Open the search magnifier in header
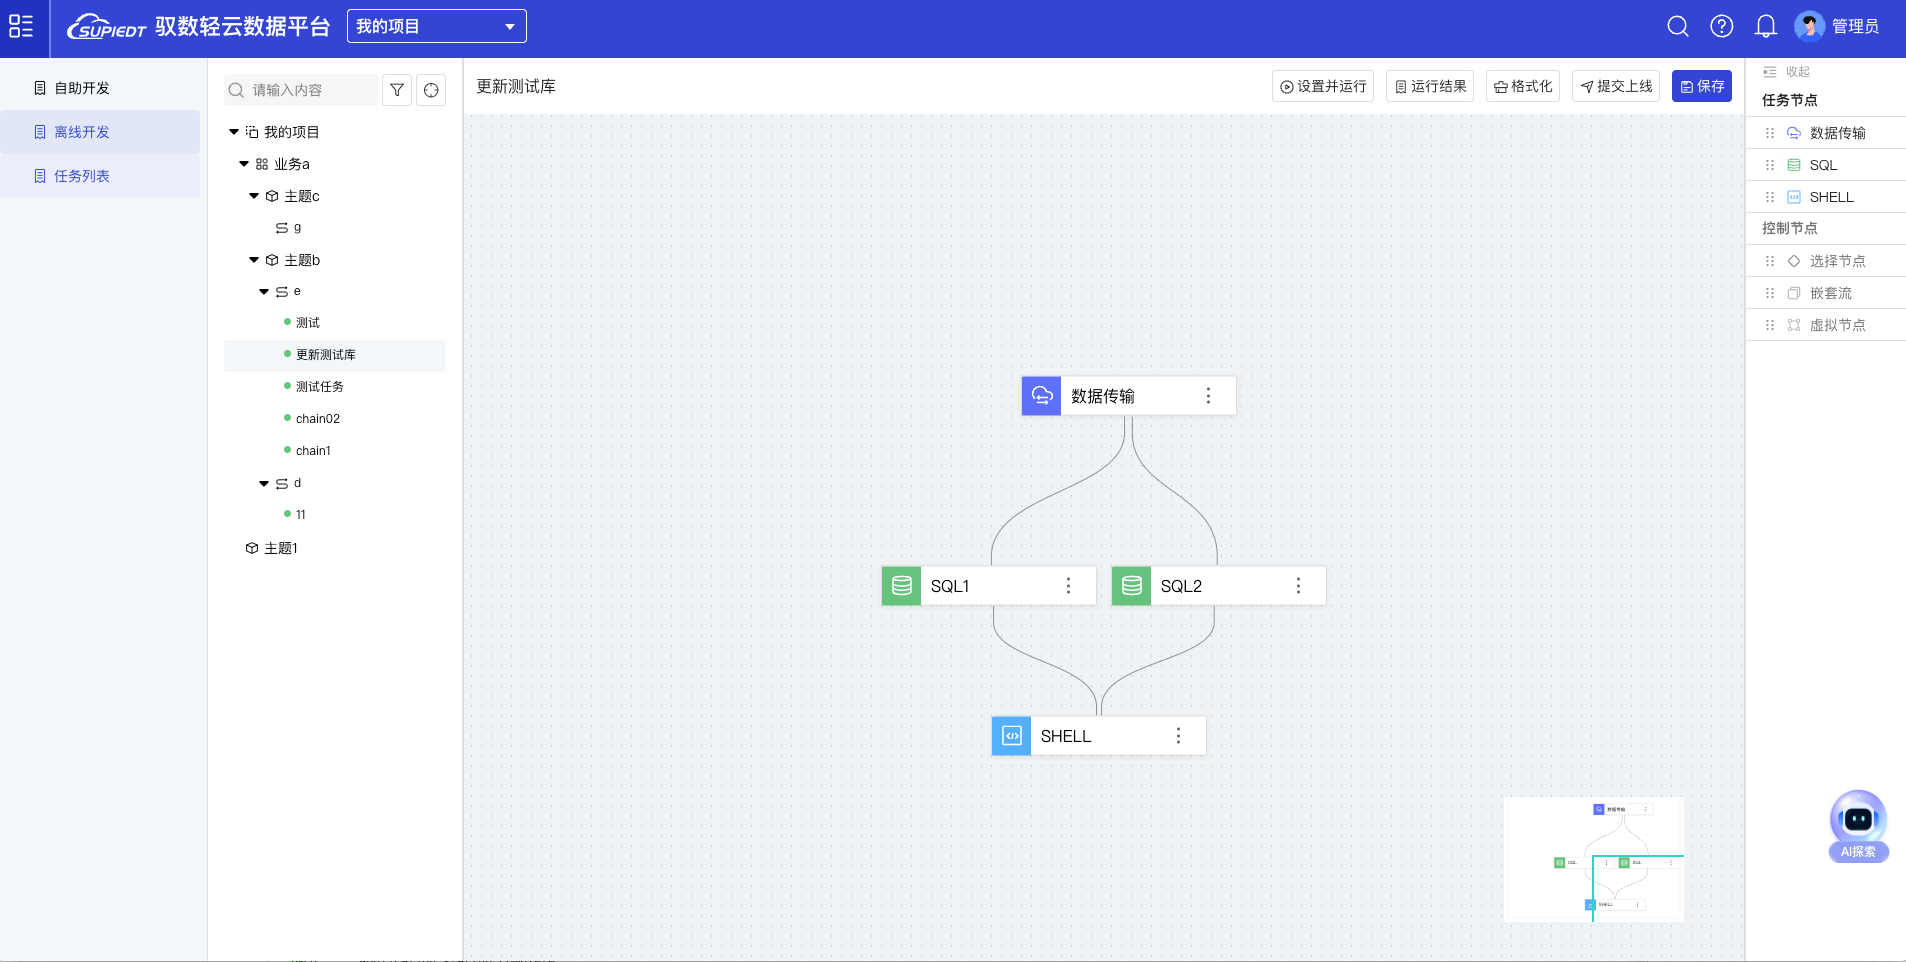Viewport: 1906px width, 962px height. [x=1678, y=26]
